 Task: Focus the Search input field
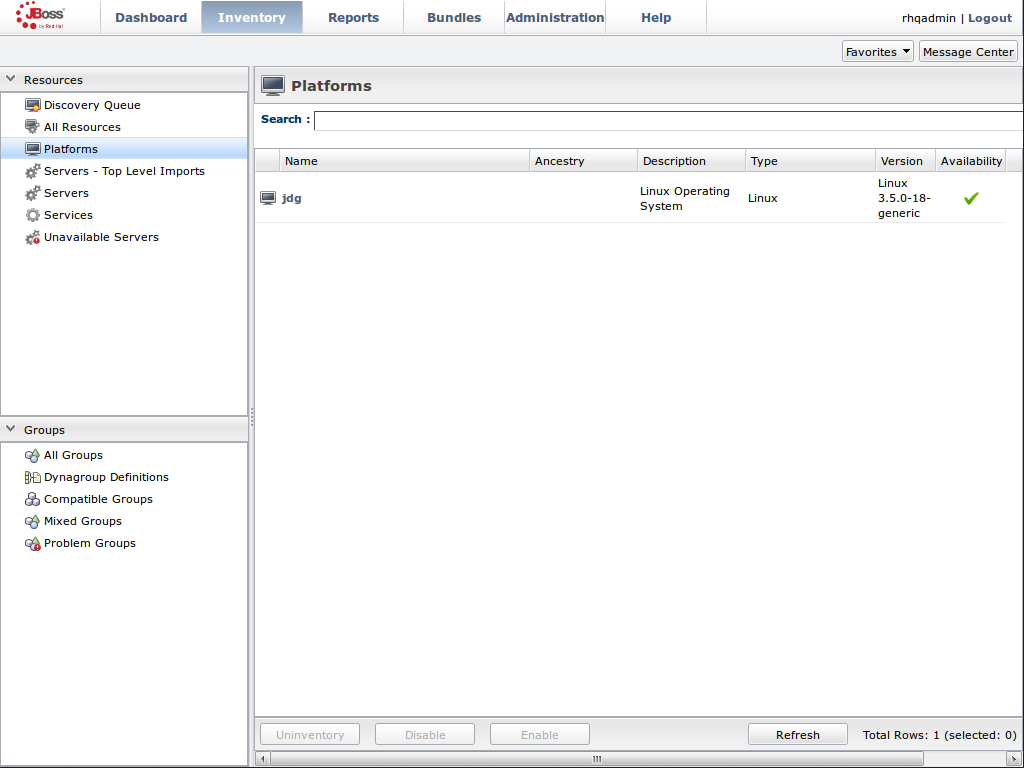[668, 120]
